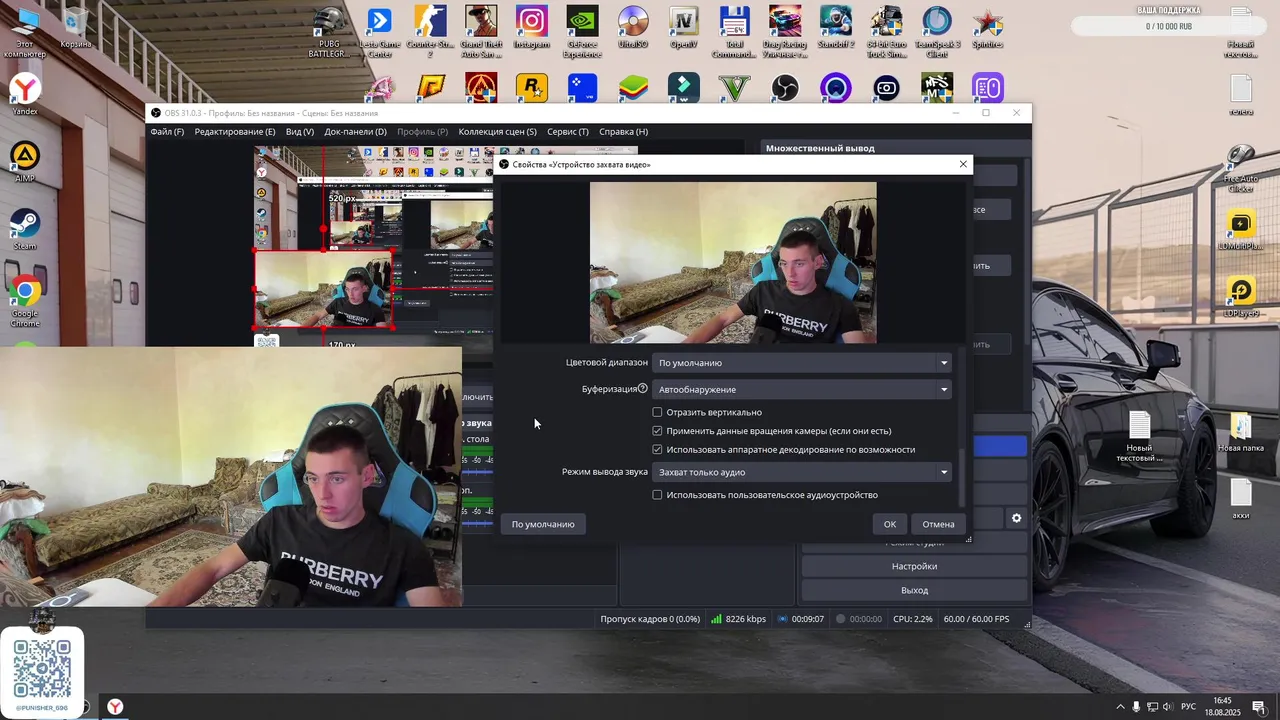Open Counter-Strike 2 desktop icon
This screenshot has height=720, width=1280.
(430, 32)
